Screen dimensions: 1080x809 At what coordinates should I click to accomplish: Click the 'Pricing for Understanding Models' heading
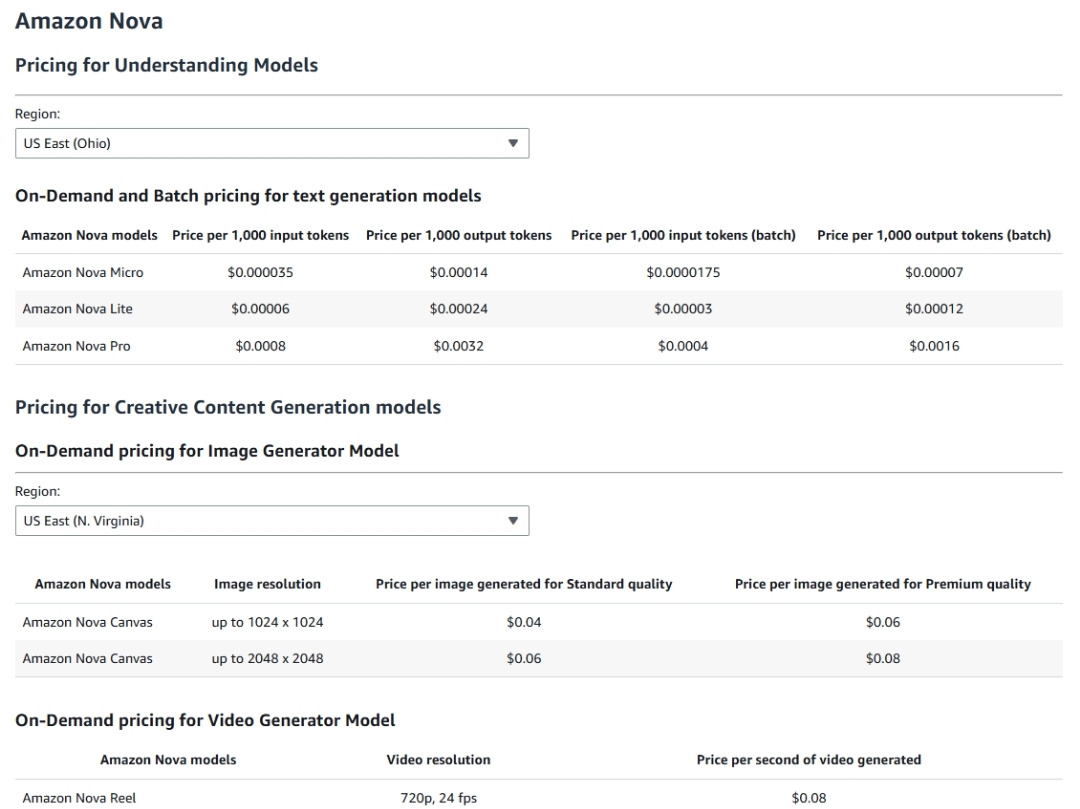coord(167,65)
